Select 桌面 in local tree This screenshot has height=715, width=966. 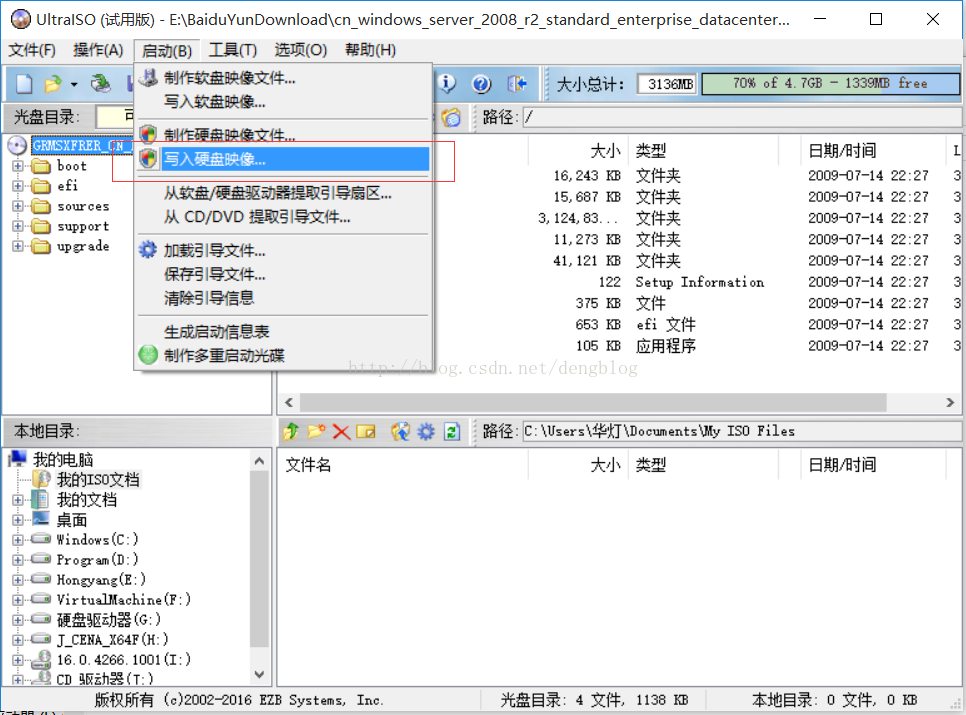[x=71, y=520]
